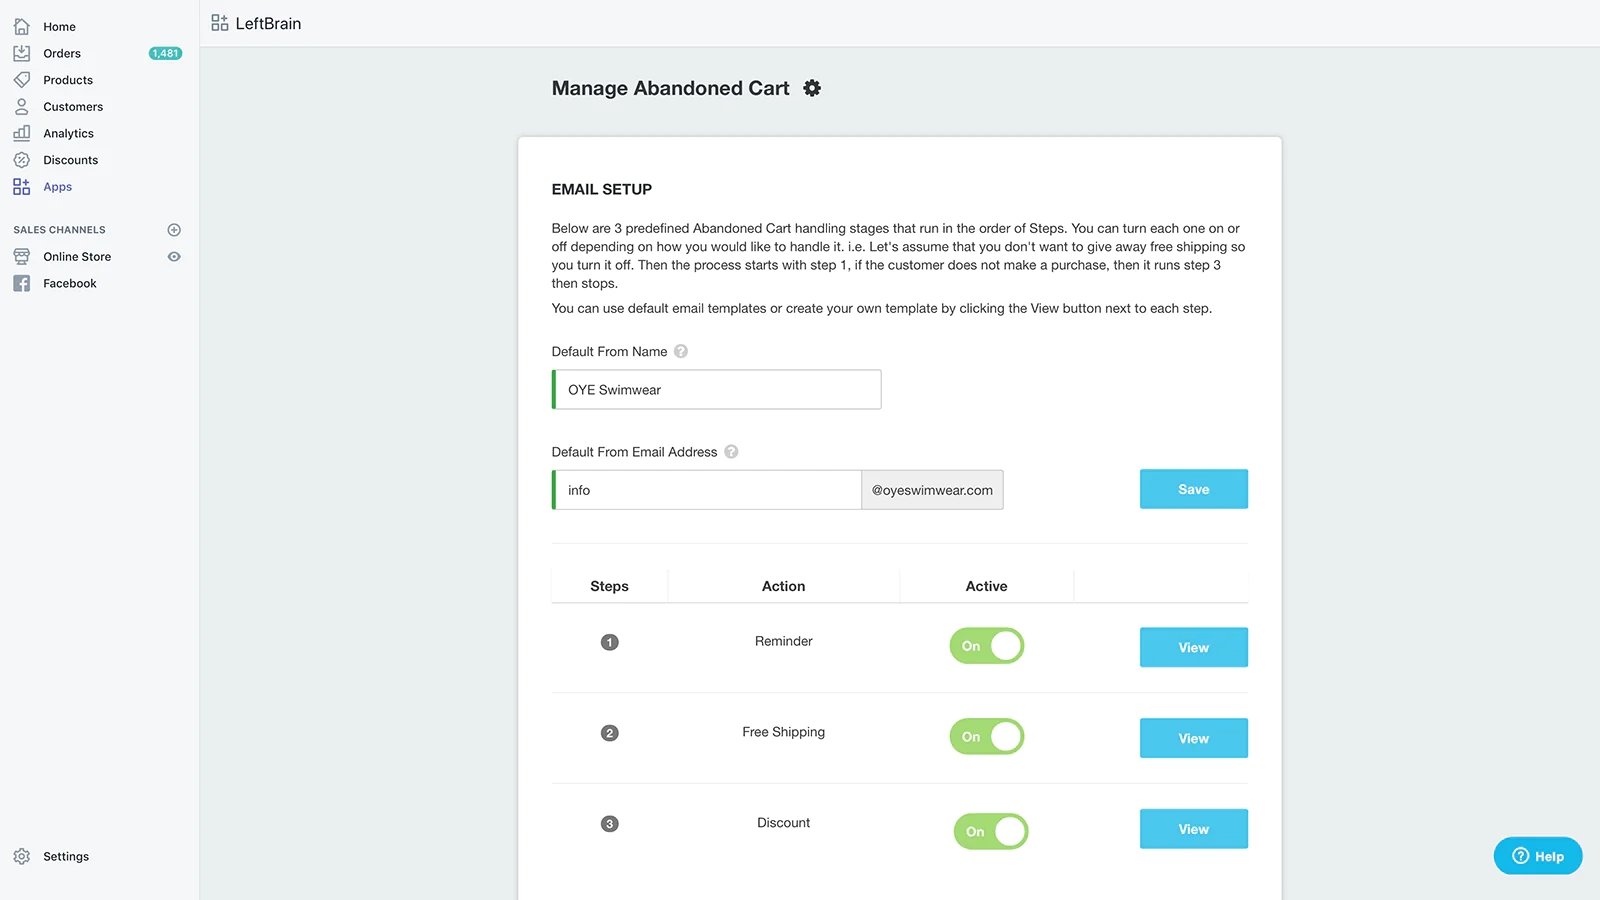Add a sales channel with the plus icon
This screenshot has width=1600, height=900.
pos(174,230)
